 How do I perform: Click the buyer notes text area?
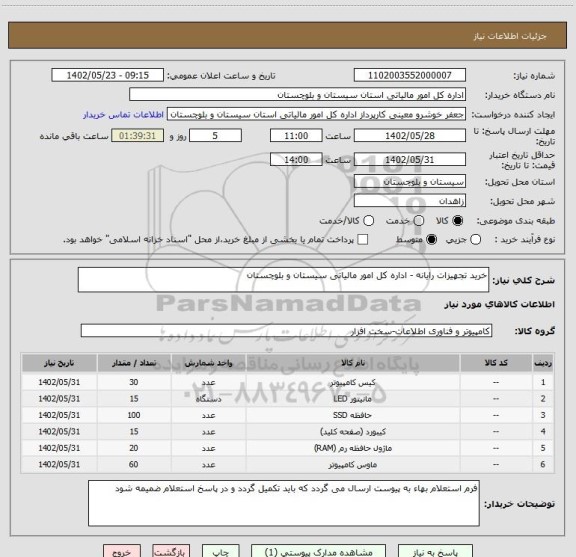point(284,503)
